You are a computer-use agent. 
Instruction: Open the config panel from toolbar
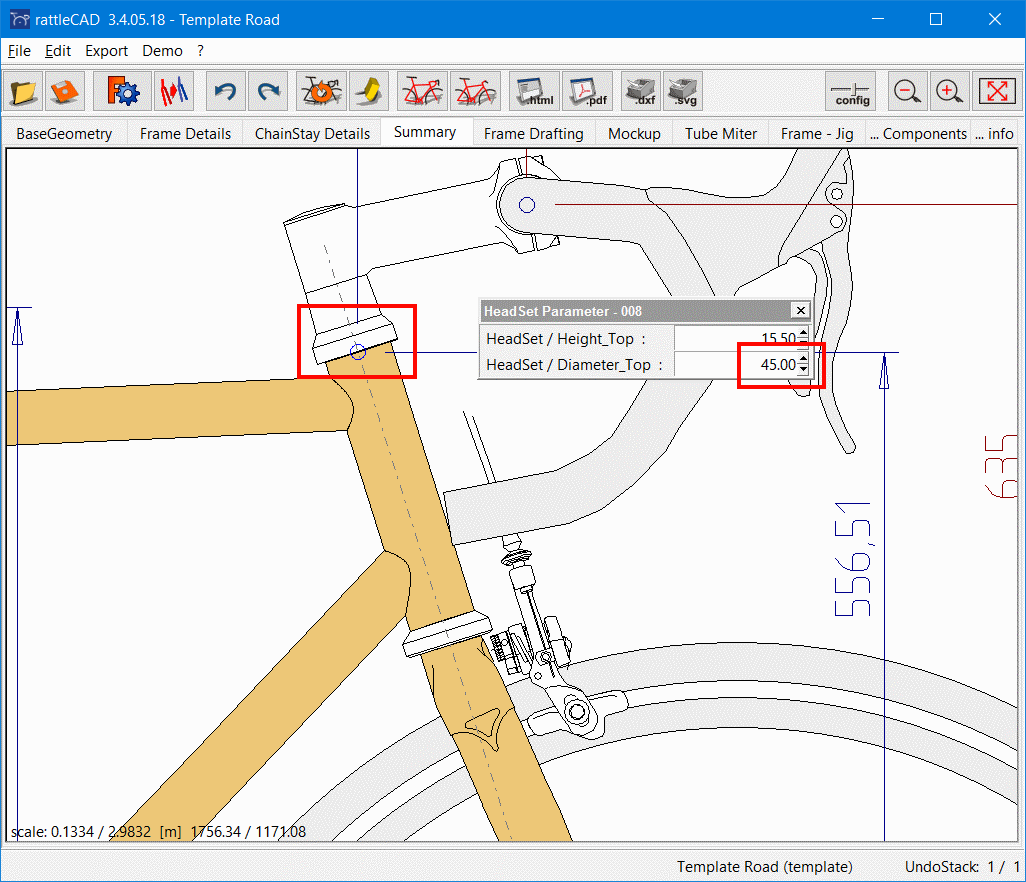[852, 92]
